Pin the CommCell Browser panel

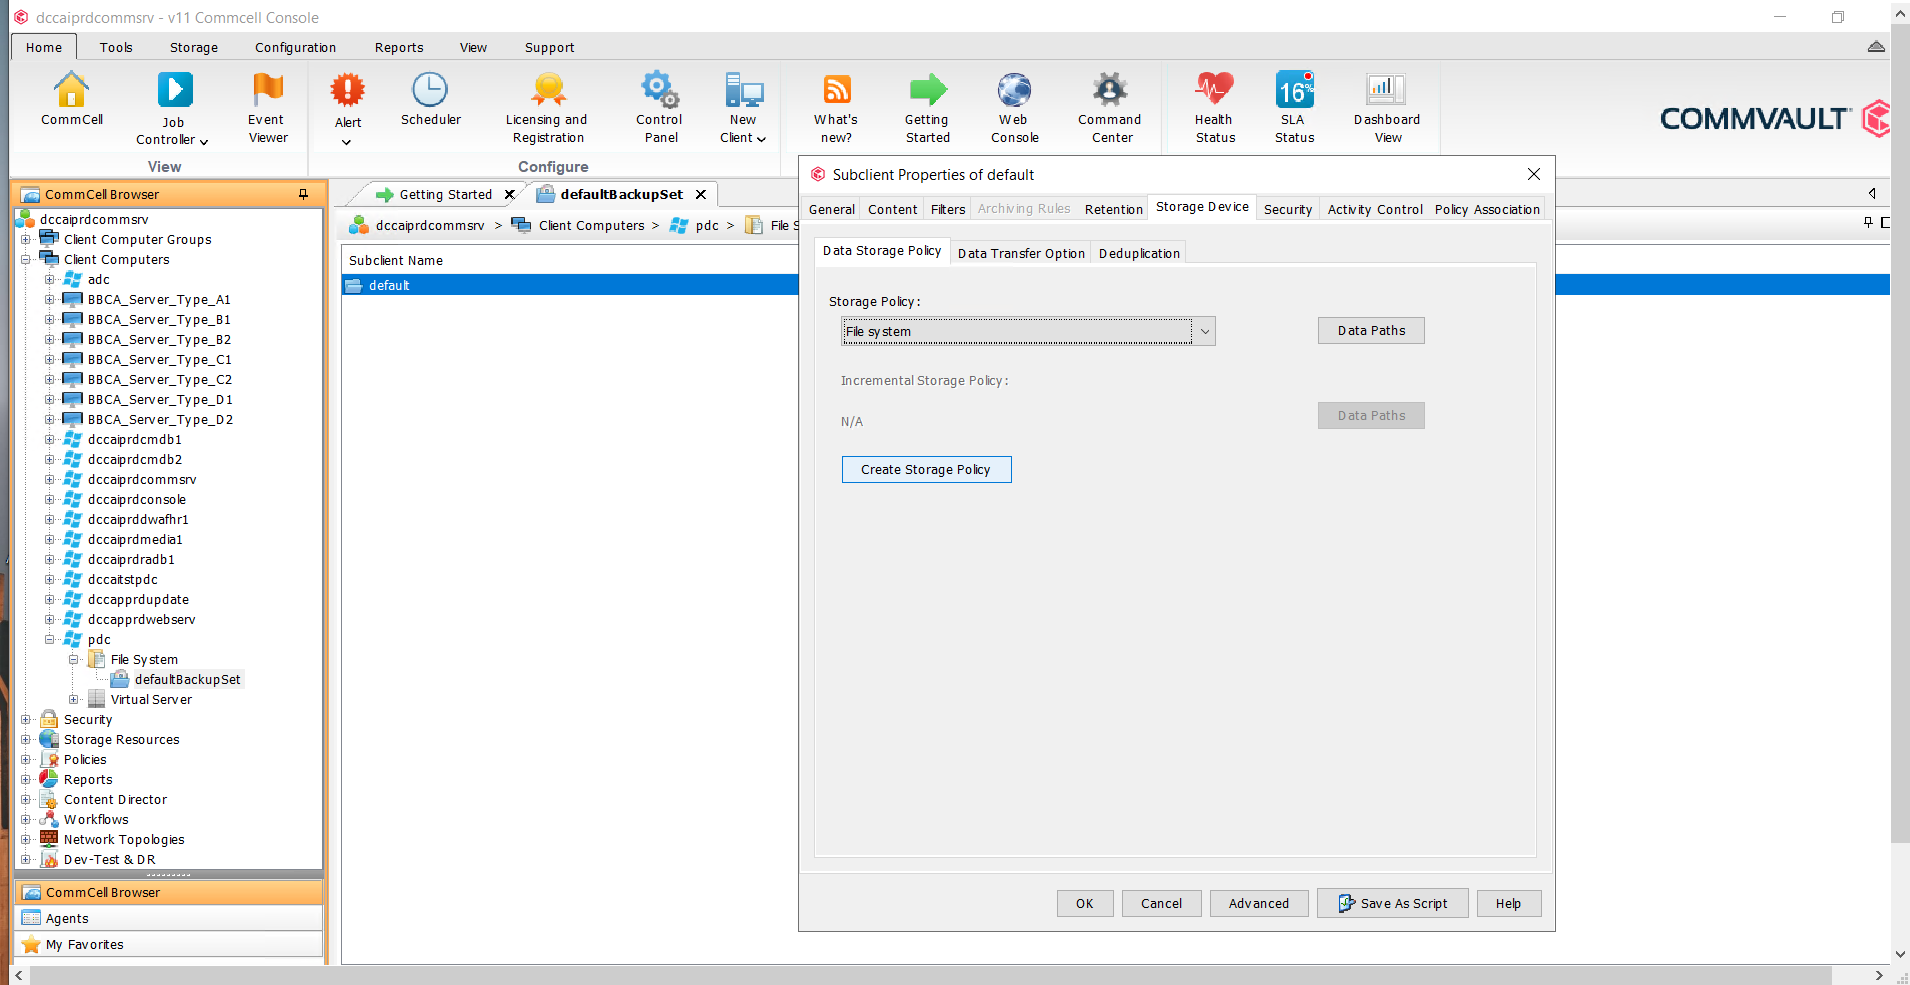[303, 194]
